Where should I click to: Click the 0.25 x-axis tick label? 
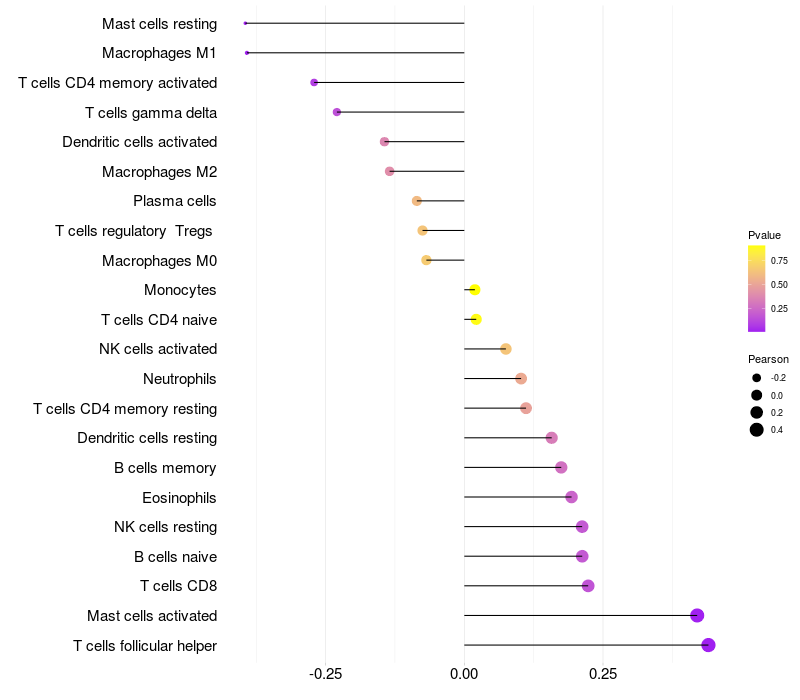[603, 675]
